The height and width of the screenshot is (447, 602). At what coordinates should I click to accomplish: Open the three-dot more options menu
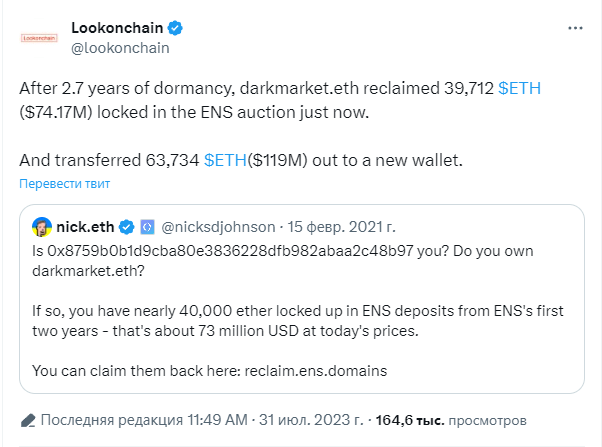click(x=575, y=28)
